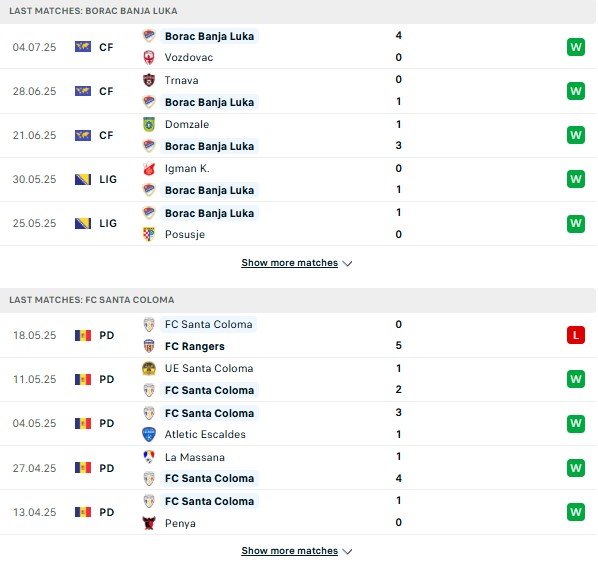Click the UE Santa Coloma crest
Screen dimensions: 598x567
pyautogui.click(x=149, y=368)
